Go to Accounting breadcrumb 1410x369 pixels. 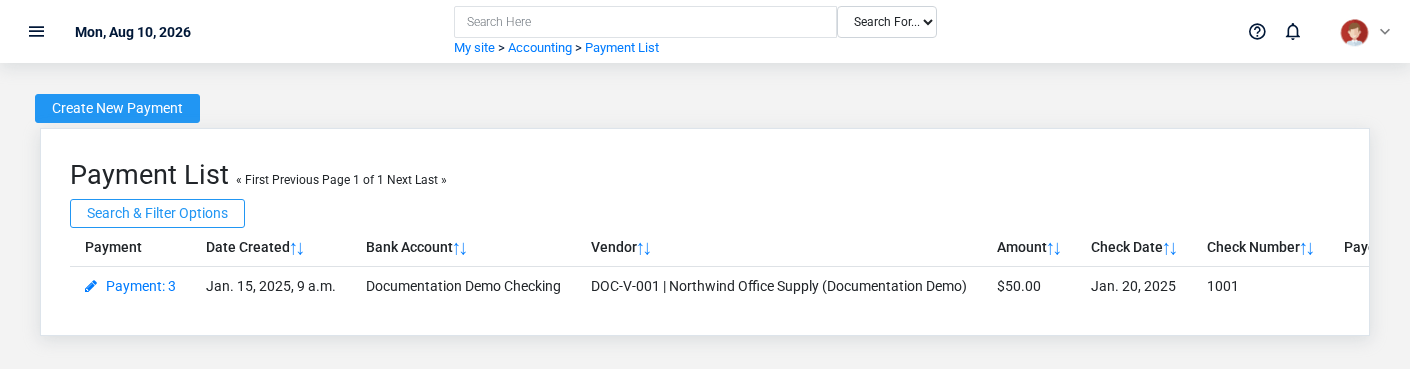540,48
